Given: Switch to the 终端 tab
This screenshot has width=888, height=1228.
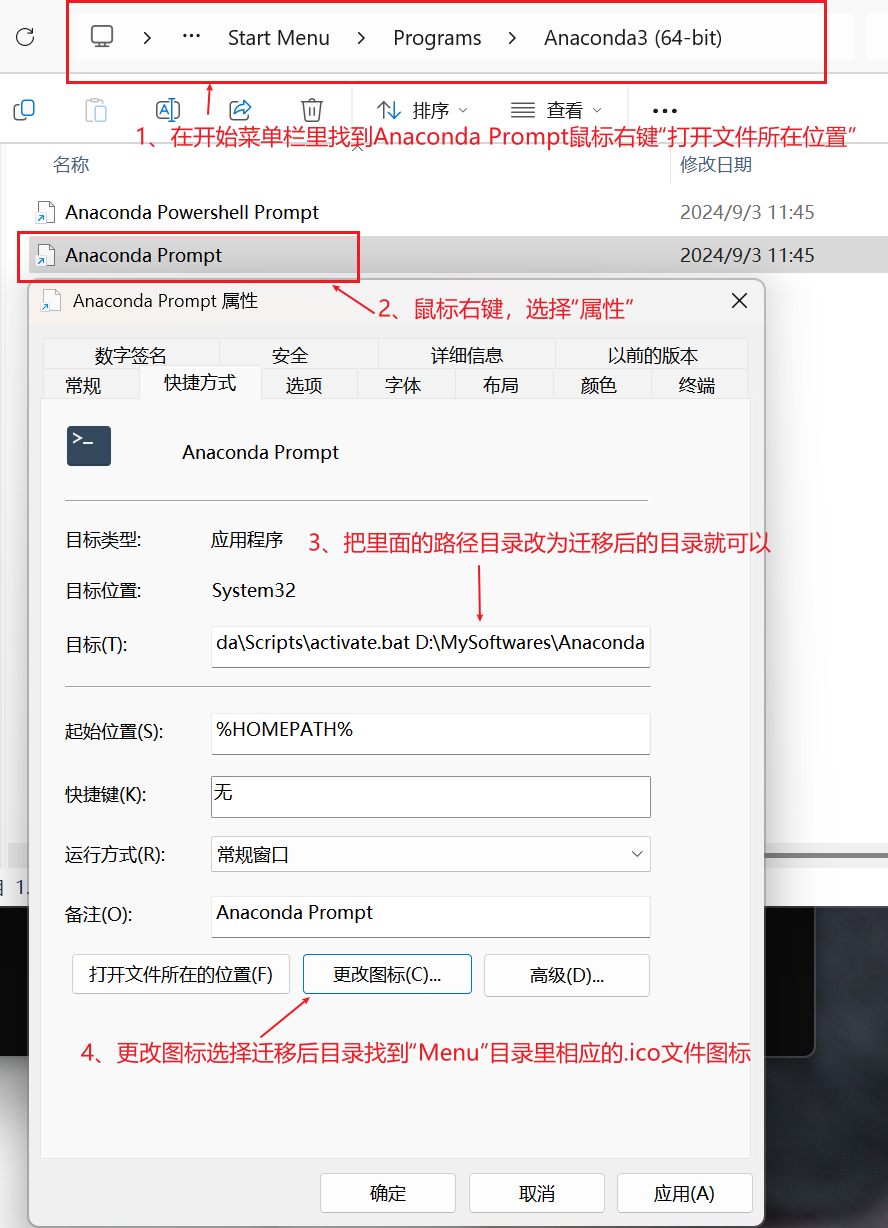Looking at the screenshot, I should click(696, 385).
